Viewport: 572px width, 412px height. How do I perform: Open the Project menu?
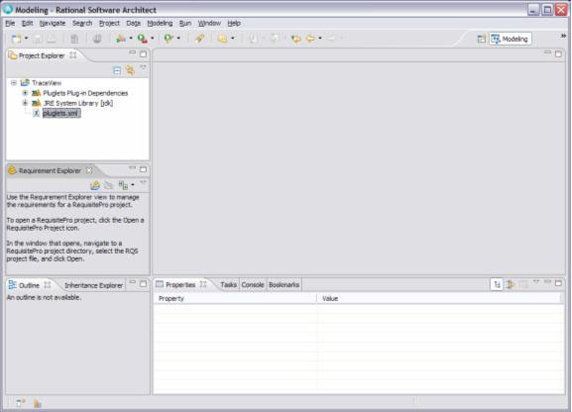click(109, 23)
